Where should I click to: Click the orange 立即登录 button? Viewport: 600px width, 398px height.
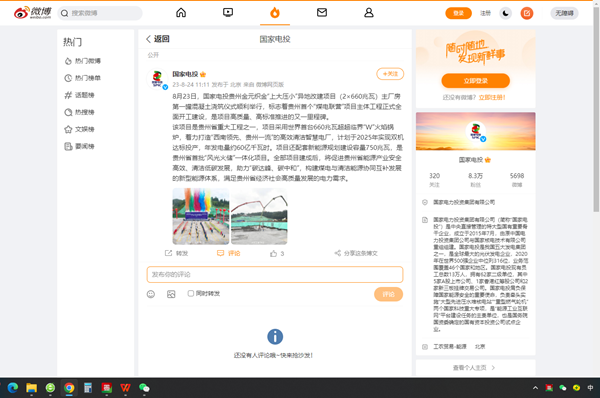click(475, 81)
